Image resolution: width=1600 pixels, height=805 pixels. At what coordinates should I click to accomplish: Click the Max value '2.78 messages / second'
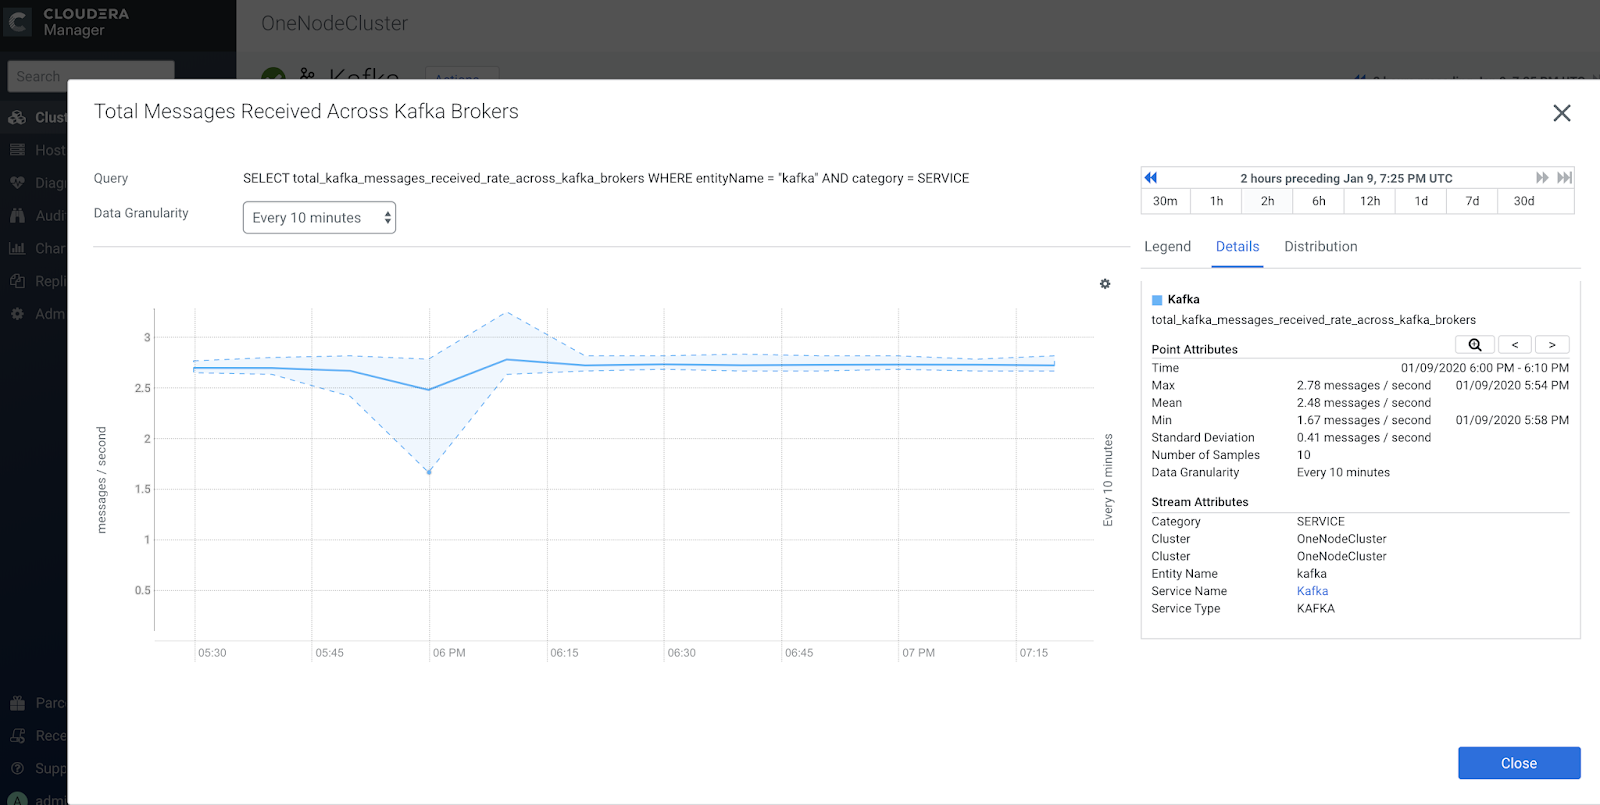click(1364, 386)
